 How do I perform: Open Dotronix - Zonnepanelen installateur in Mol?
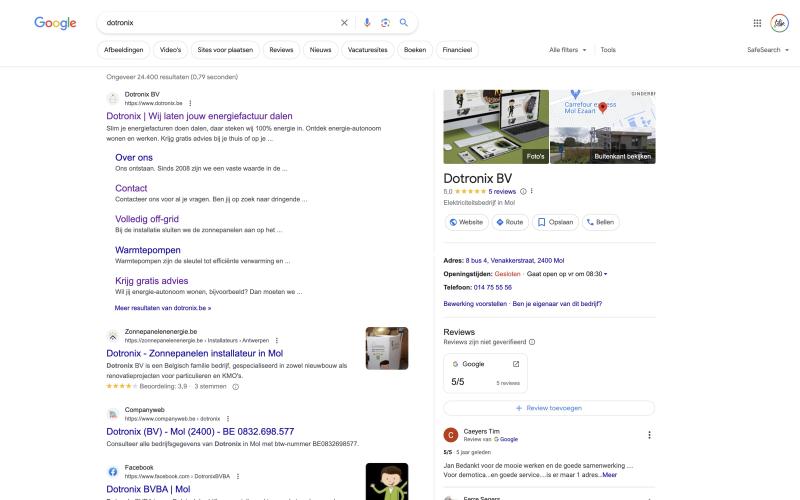coord(194,354)
